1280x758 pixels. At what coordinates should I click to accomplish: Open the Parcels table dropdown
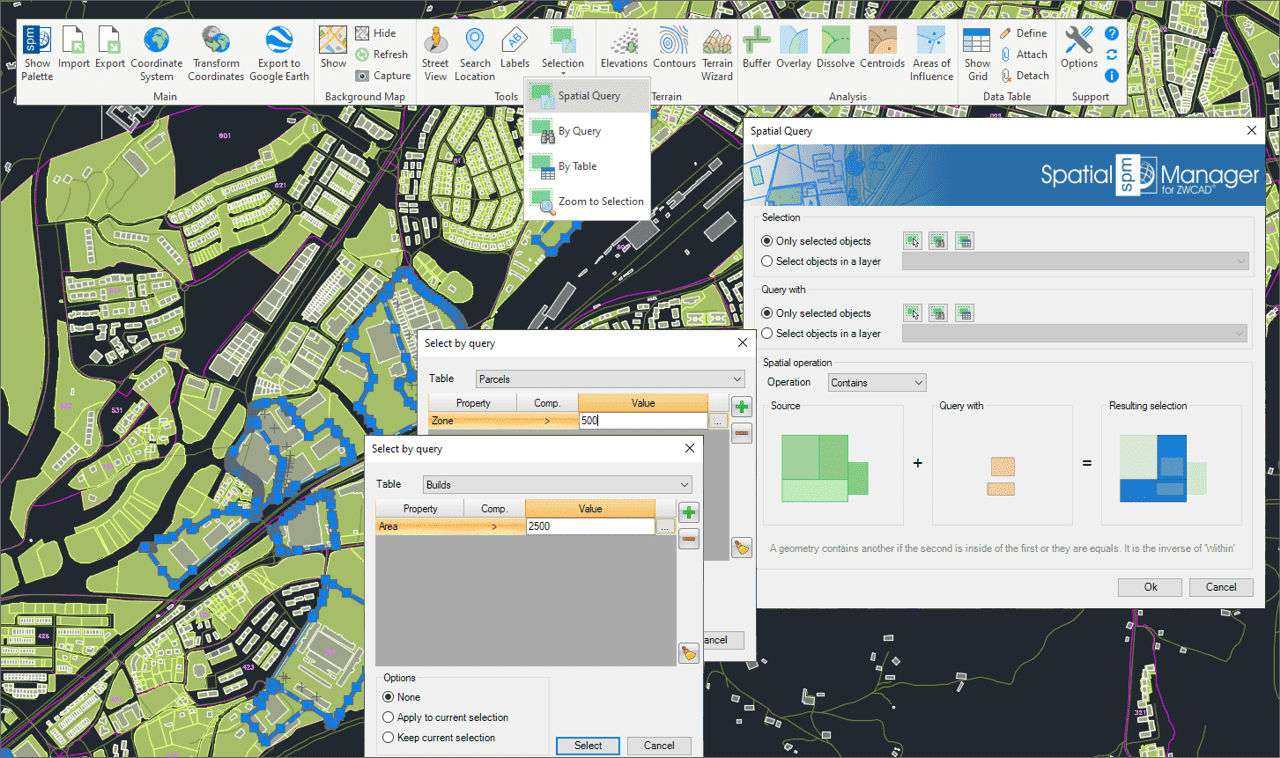coord(610,379)
